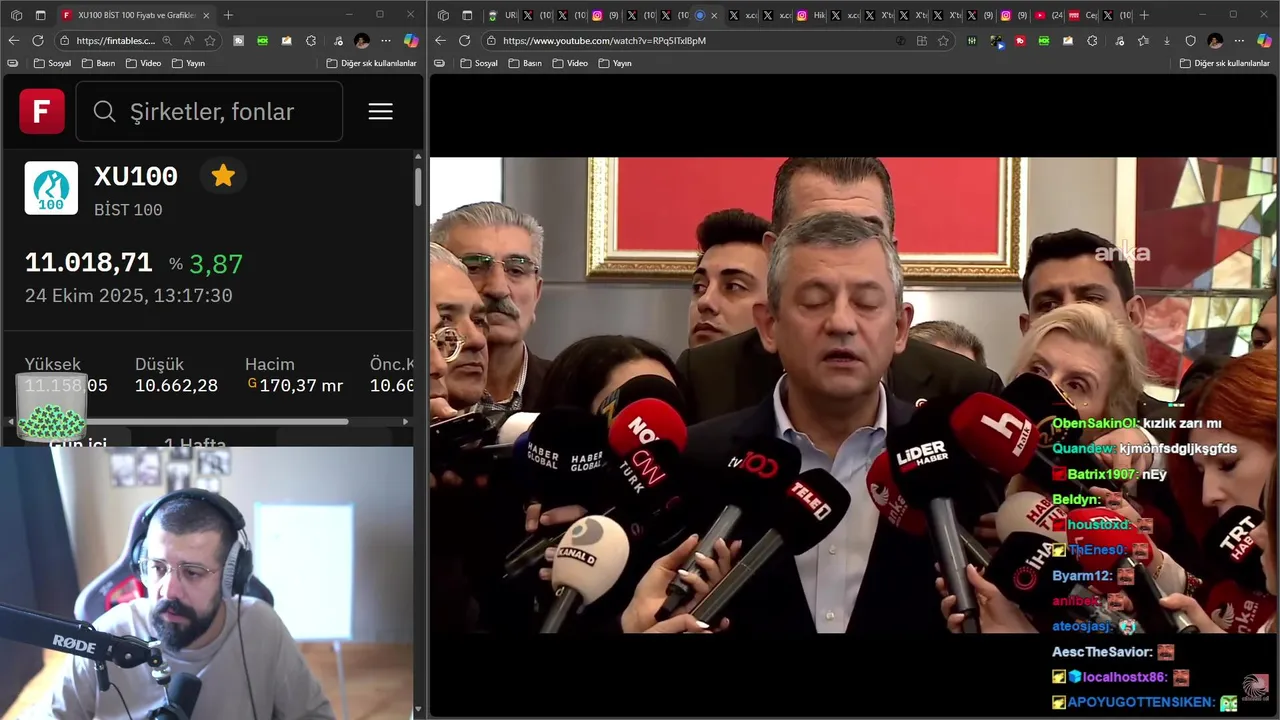Click the Hacim value 170,37 mr
1280x720 pixels.
click(x=301, y=386)
